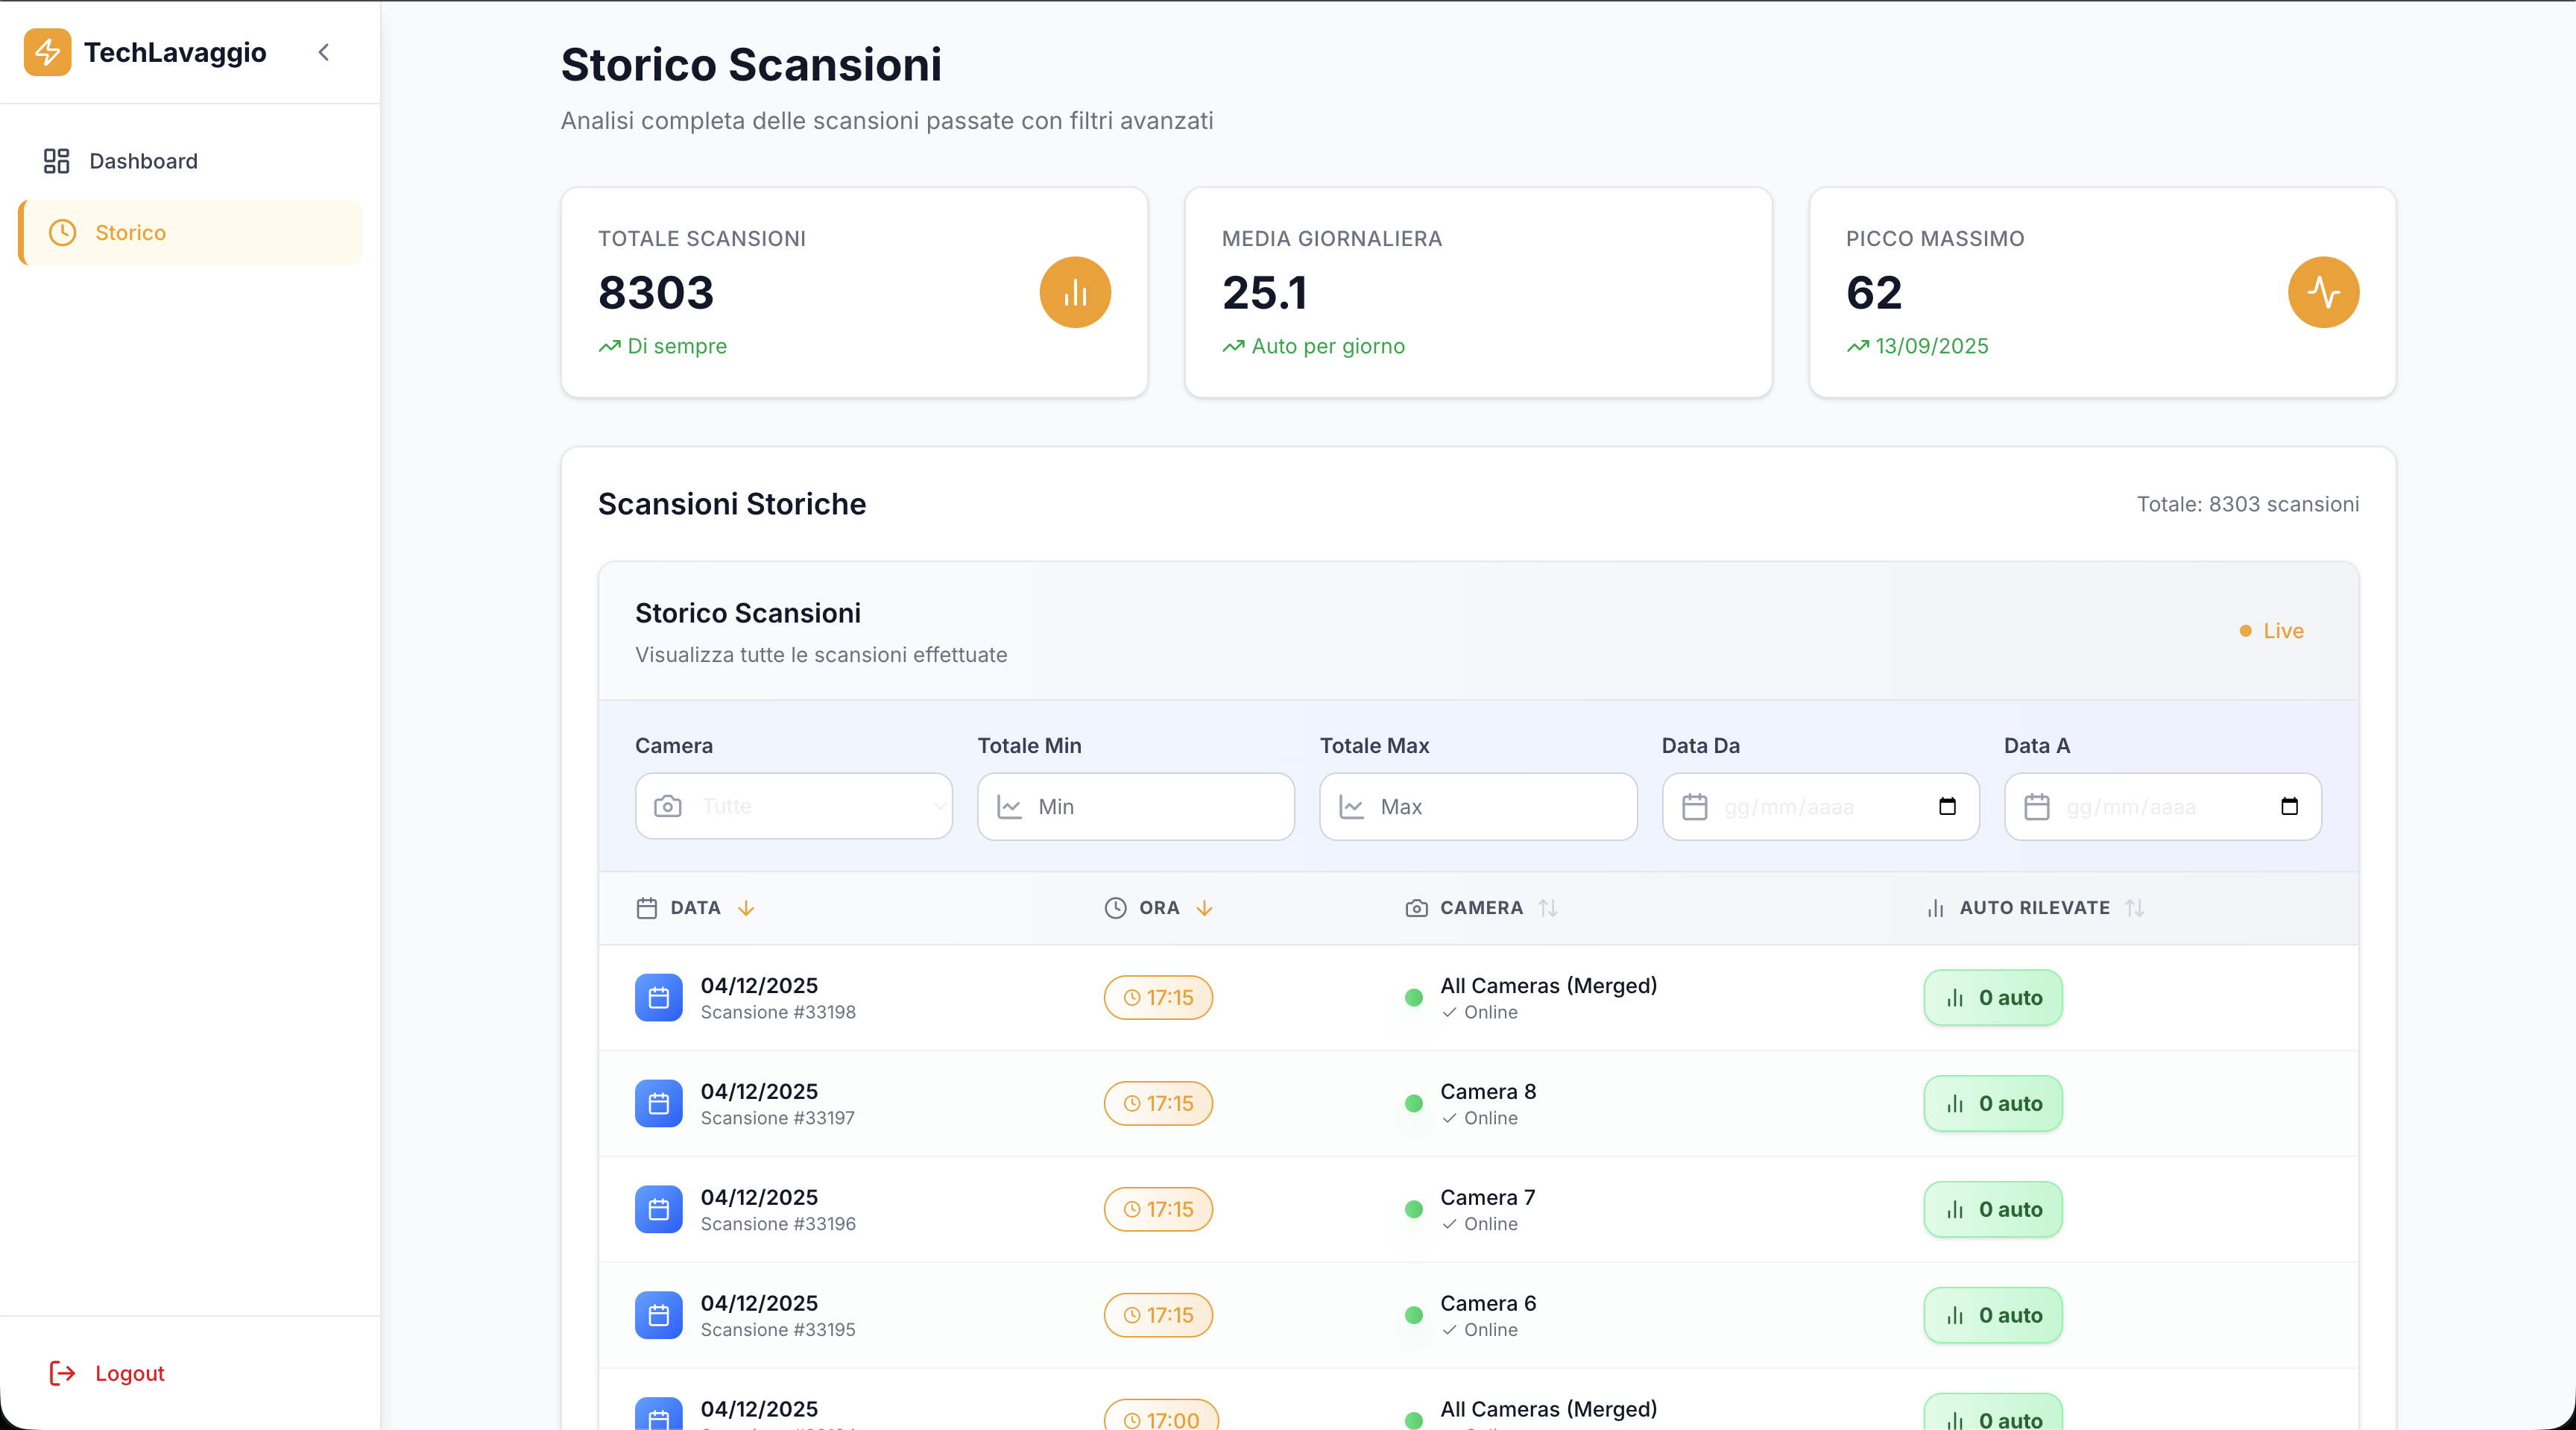Image resolution: width=2576 pixels, height=1430 pixels.
Task: Click the 17:15 time badge for Camera 8
Action: 1158,1103
